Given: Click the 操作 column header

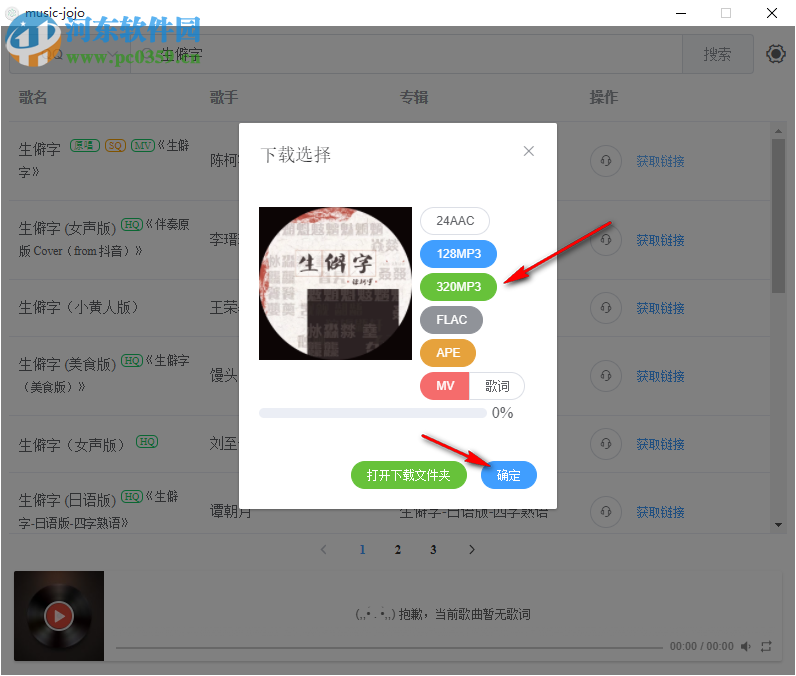Looking at the screenshot, I should click(x=604, y=97).
